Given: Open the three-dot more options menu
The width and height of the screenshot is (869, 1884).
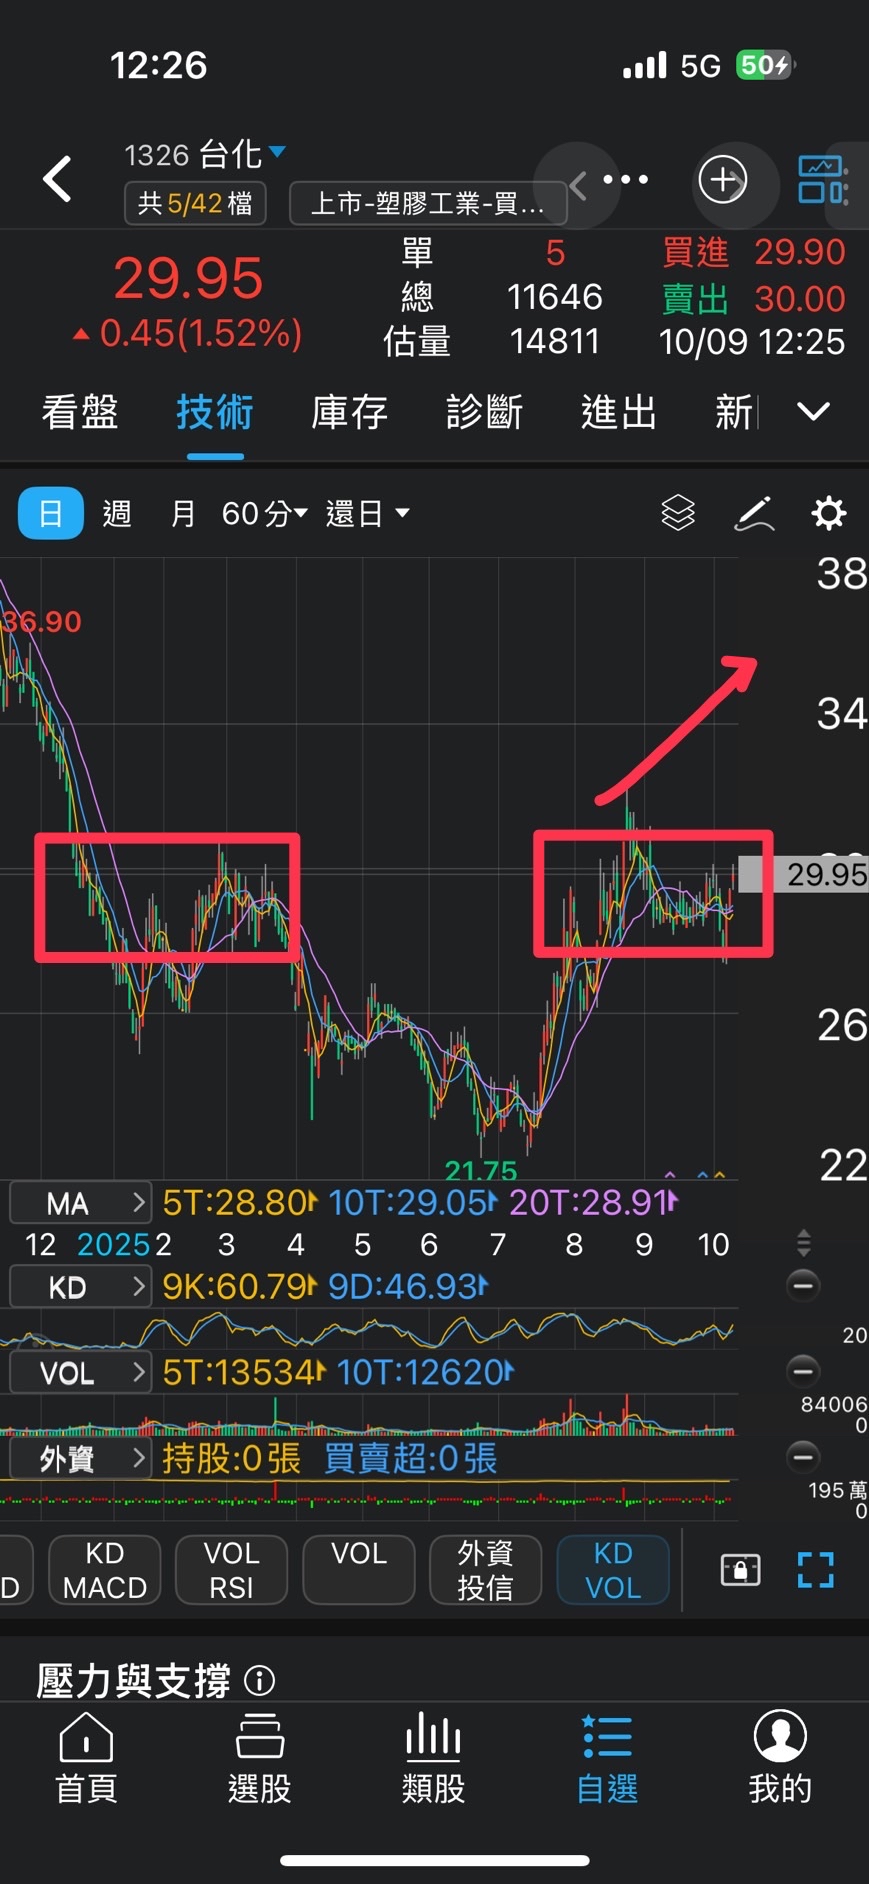Looking at the screenshot, I should click(627, 180).
